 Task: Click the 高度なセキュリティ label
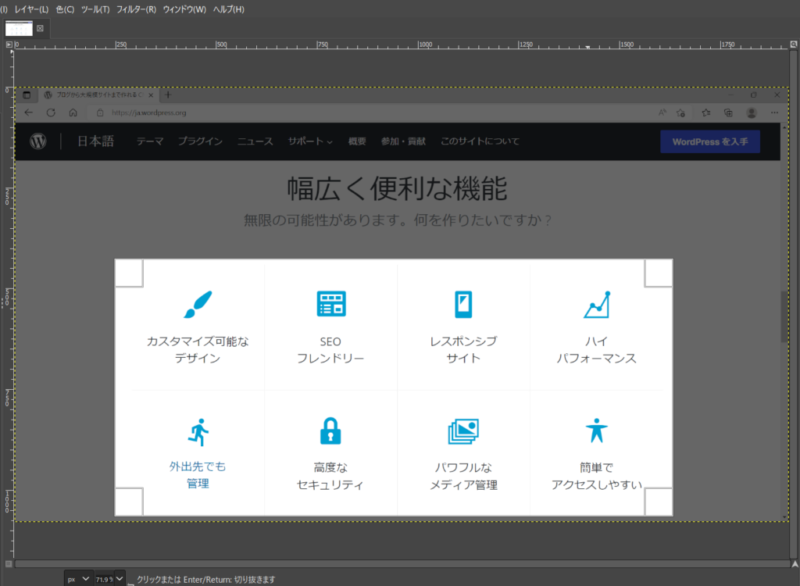coord(331,476)
